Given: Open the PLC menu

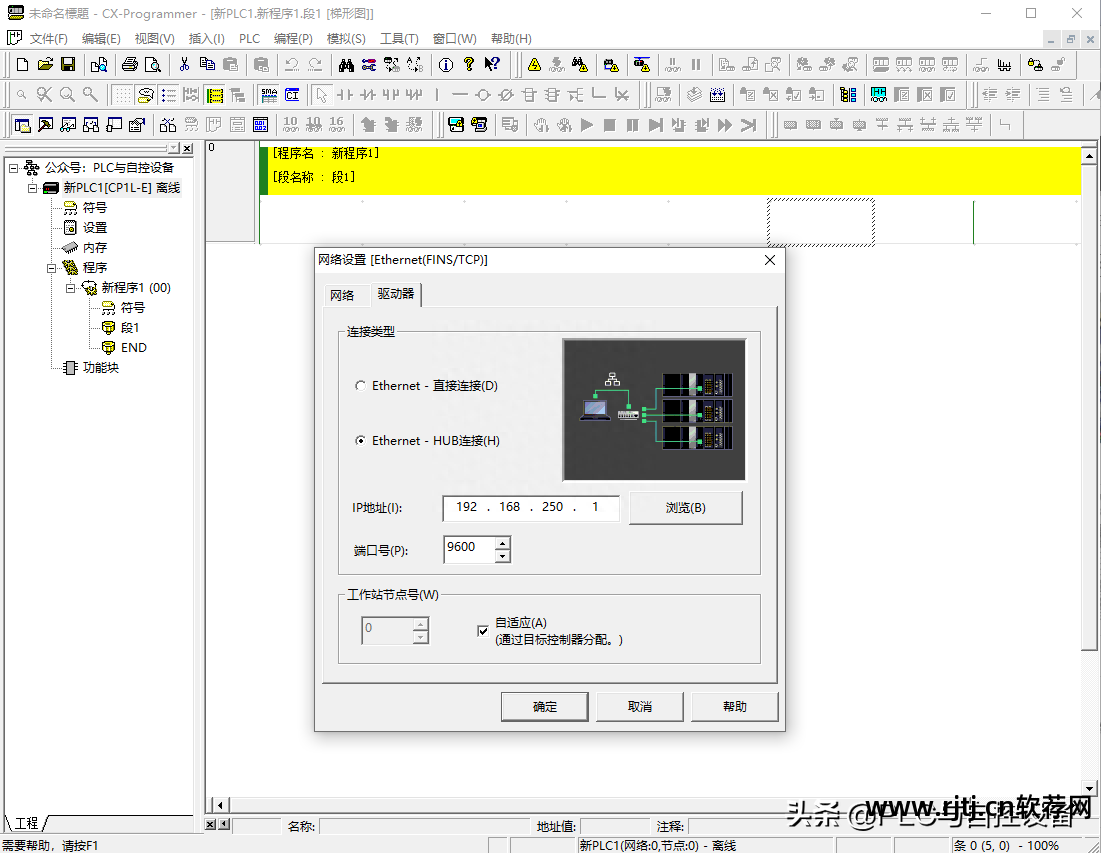Looking at the screenshot, I should click(249, 38).
